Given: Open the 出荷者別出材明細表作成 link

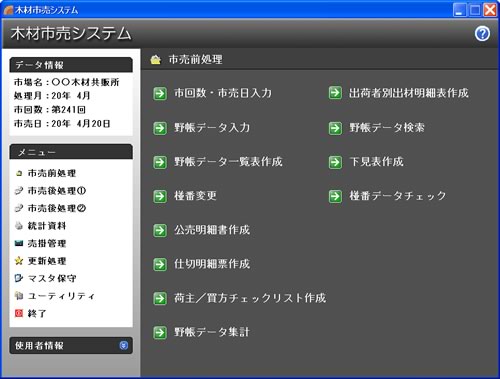Looking at the screenshot, I should point(409,93).
